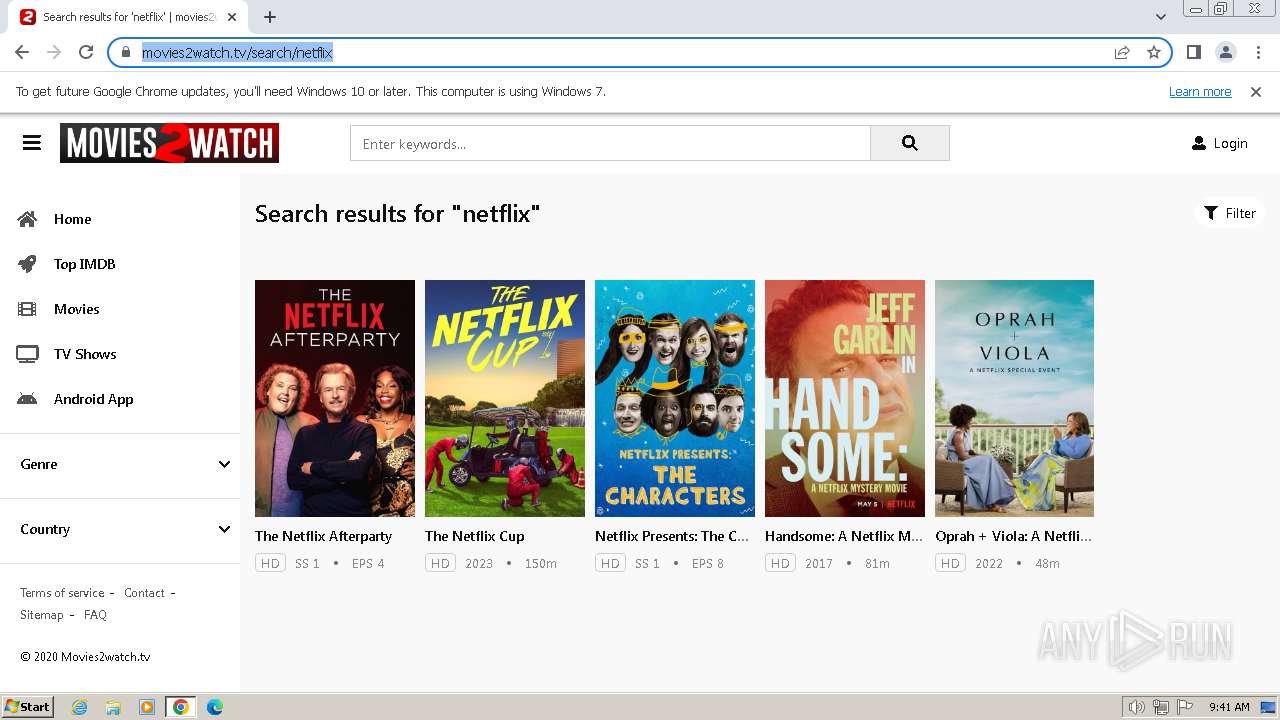Image resolution: width=1280 pixels, height=720 pixels.
Task: Reload the page
Action: pyautogui.click(x=86, y=52)
